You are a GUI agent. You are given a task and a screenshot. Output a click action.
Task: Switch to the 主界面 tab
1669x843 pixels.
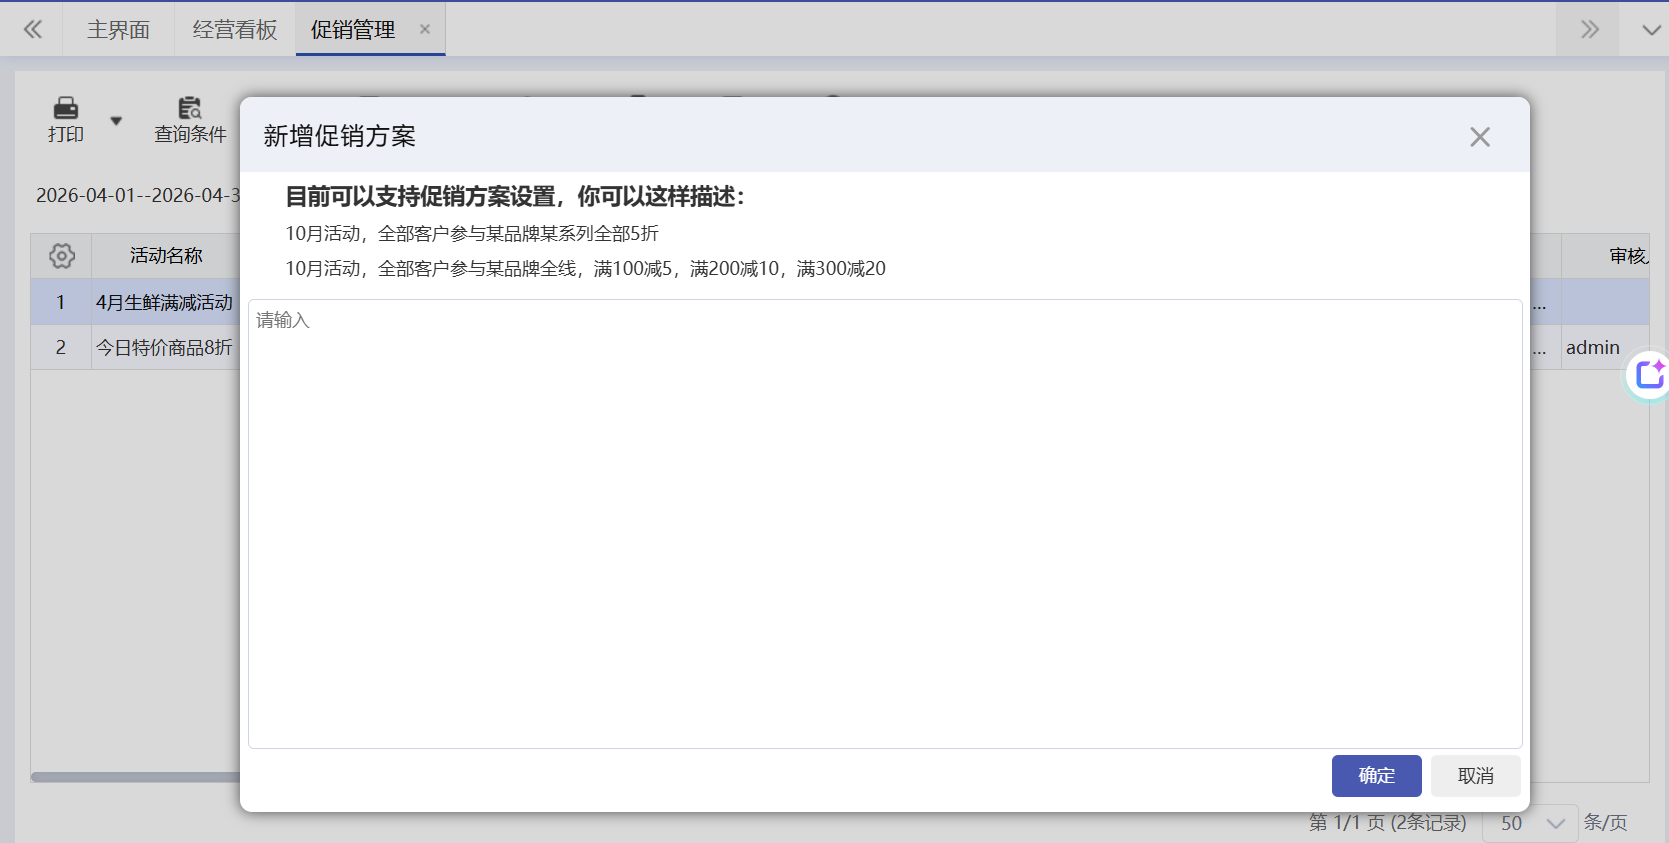[118, 30]
